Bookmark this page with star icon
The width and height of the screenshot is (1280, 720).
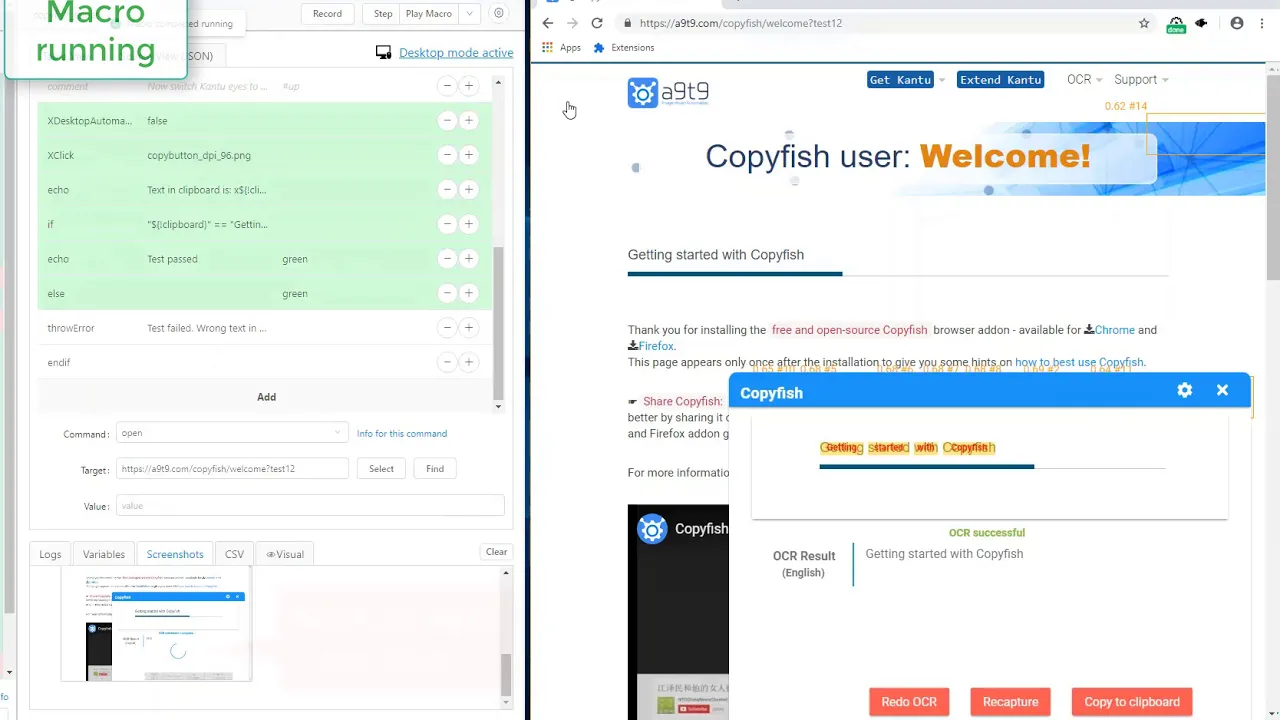(x=1144, y=23)
